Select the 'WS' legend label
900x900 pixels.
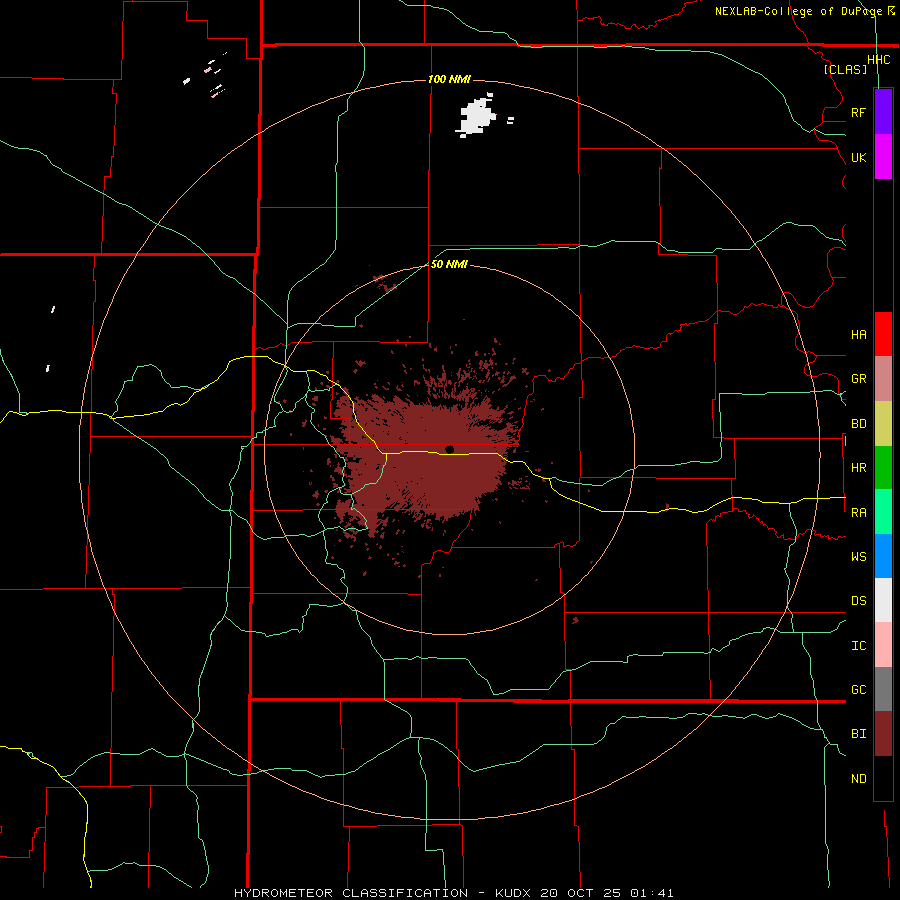[858, 557]
